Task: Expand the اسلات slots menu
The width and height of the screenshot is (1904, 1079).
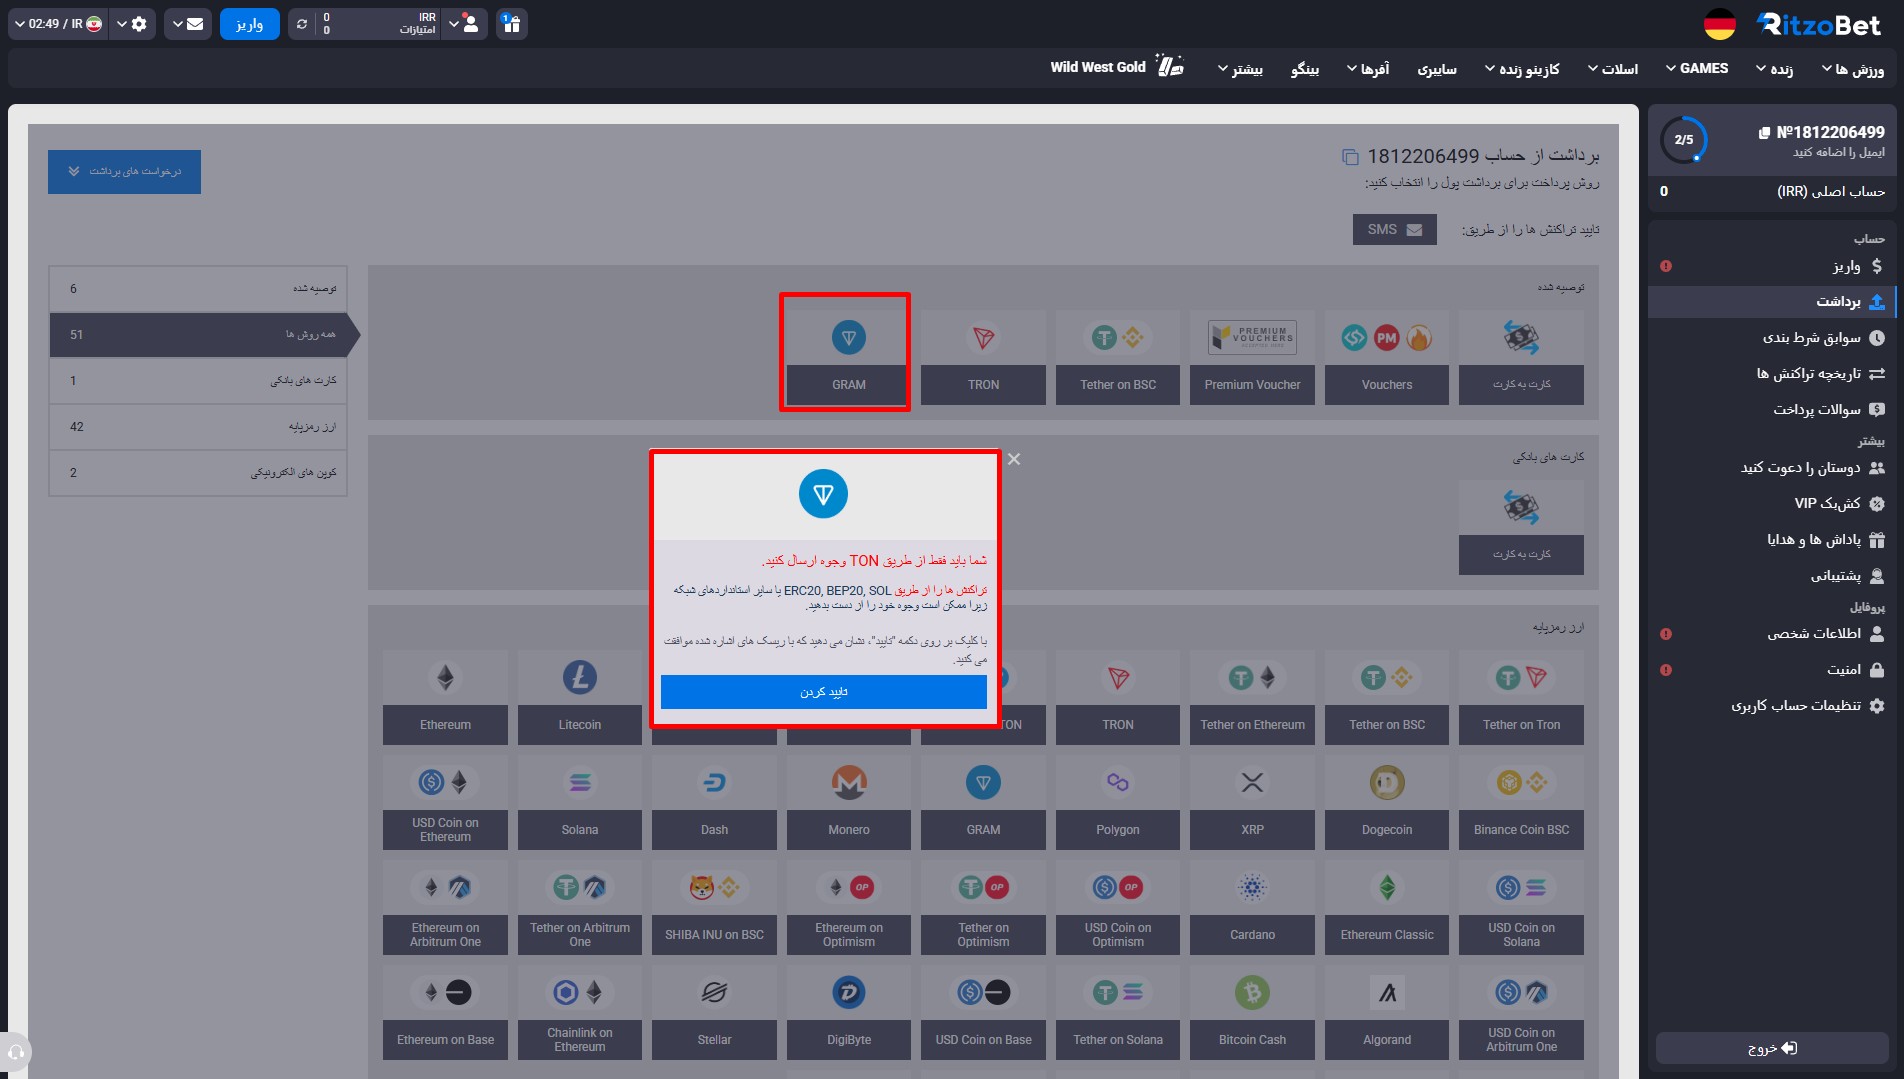Action: (x=1613, y=69)
